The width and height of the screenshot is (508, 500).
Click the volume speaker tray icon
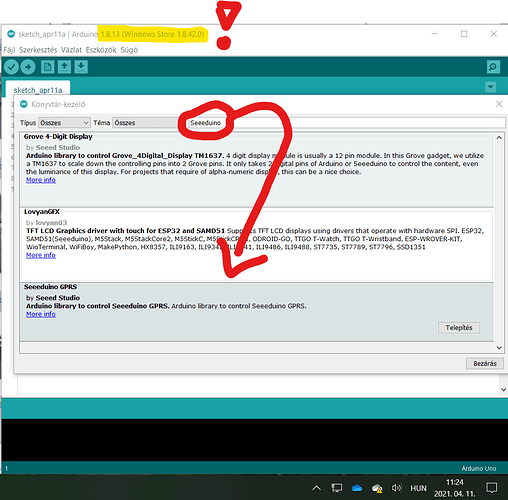pos(397,488)
